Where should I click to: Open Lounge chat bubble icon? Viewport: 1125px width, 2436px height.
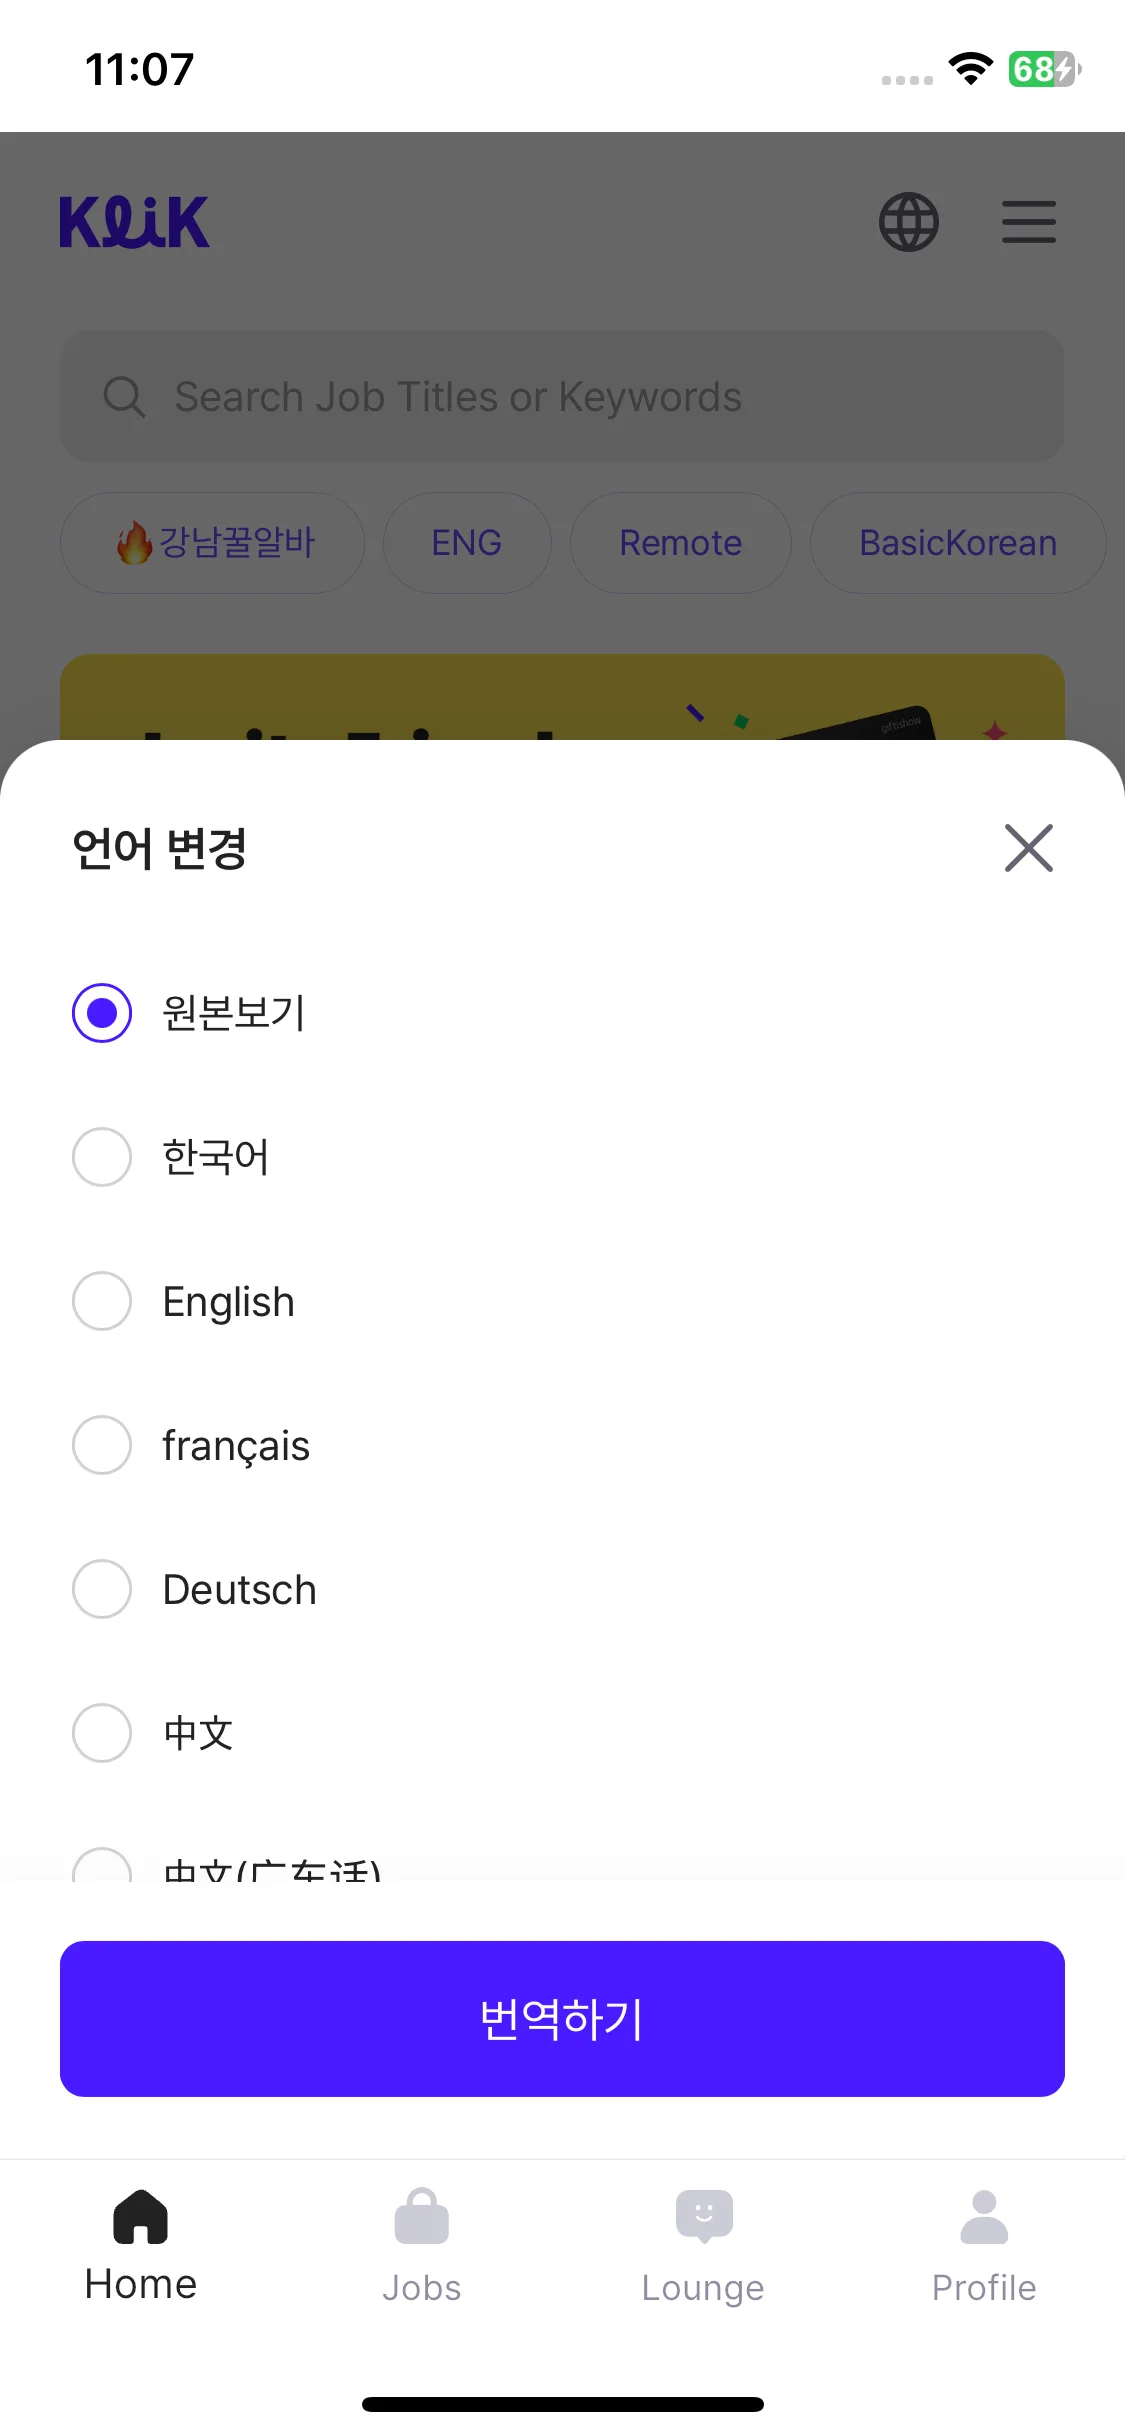pyautogui.click(x=704, y=2216)
